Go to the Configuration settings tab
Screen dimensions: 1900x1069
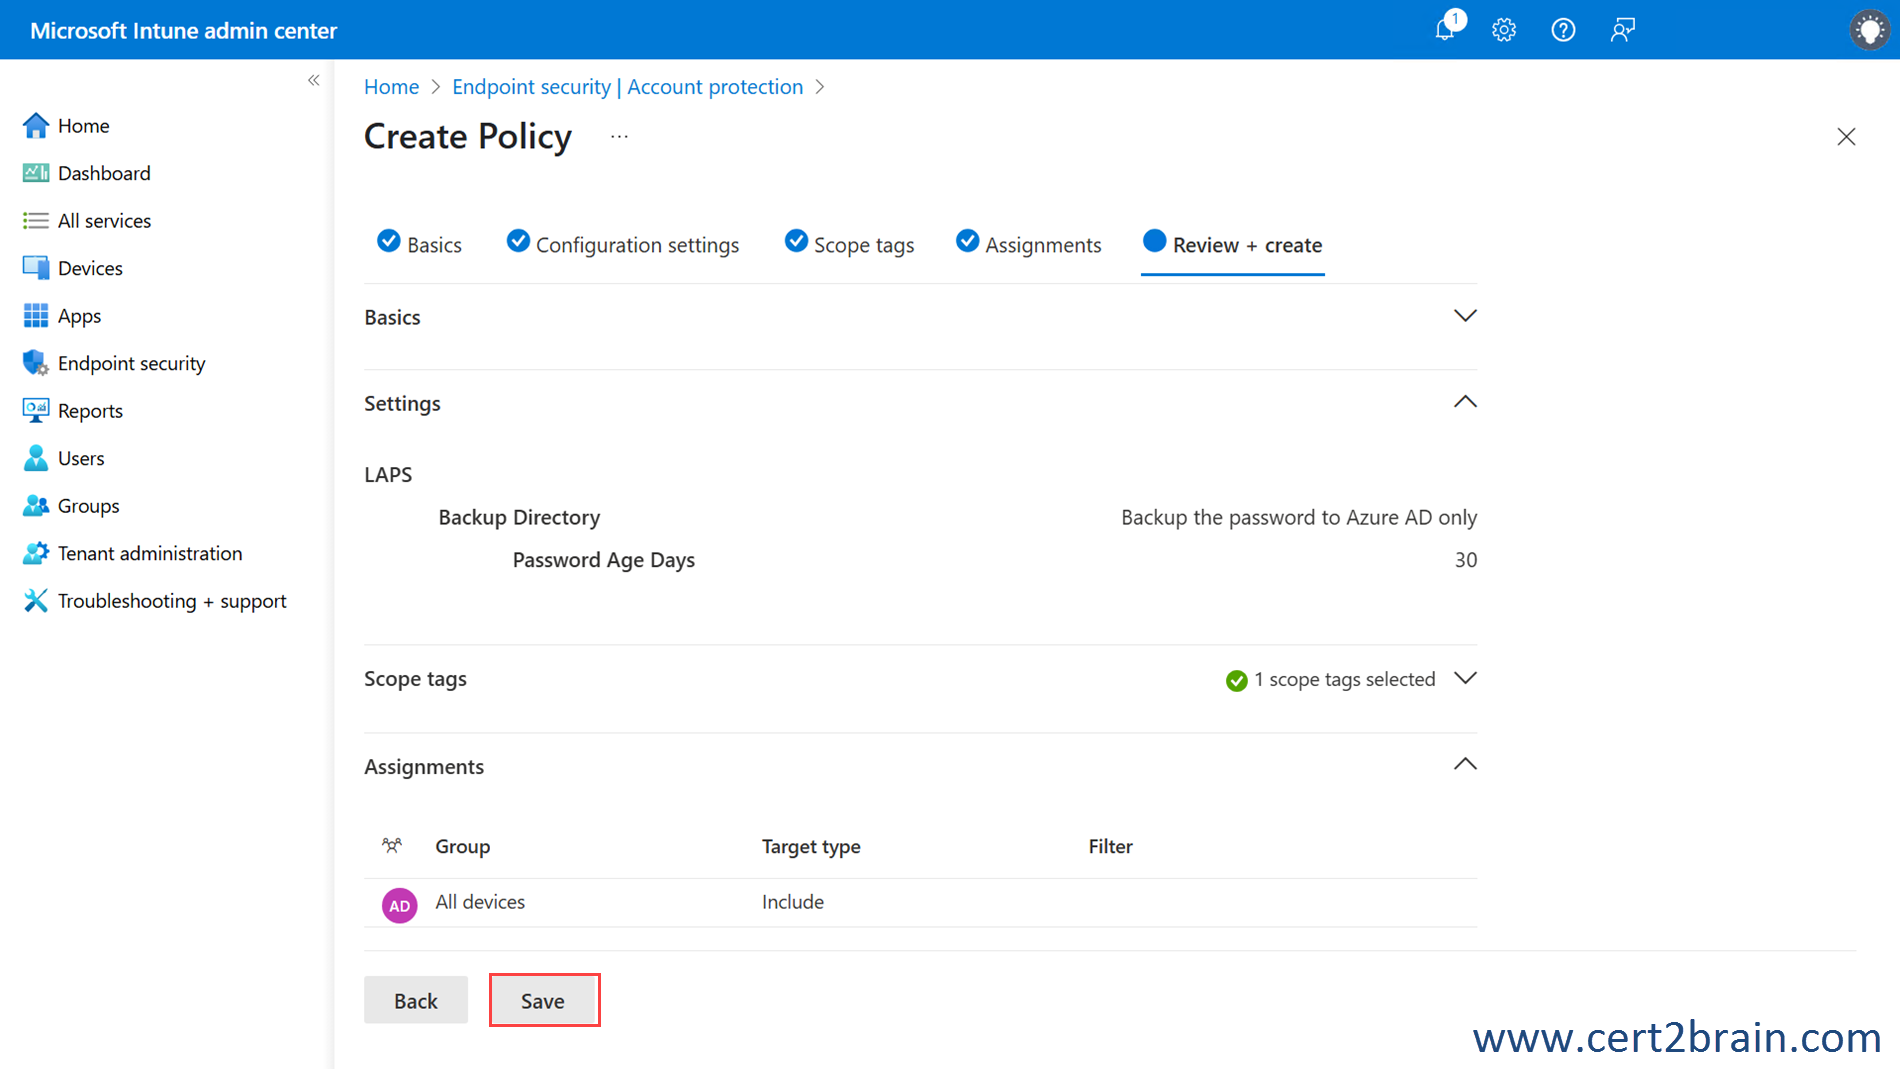pyautogui.click(x=623, y=244)
